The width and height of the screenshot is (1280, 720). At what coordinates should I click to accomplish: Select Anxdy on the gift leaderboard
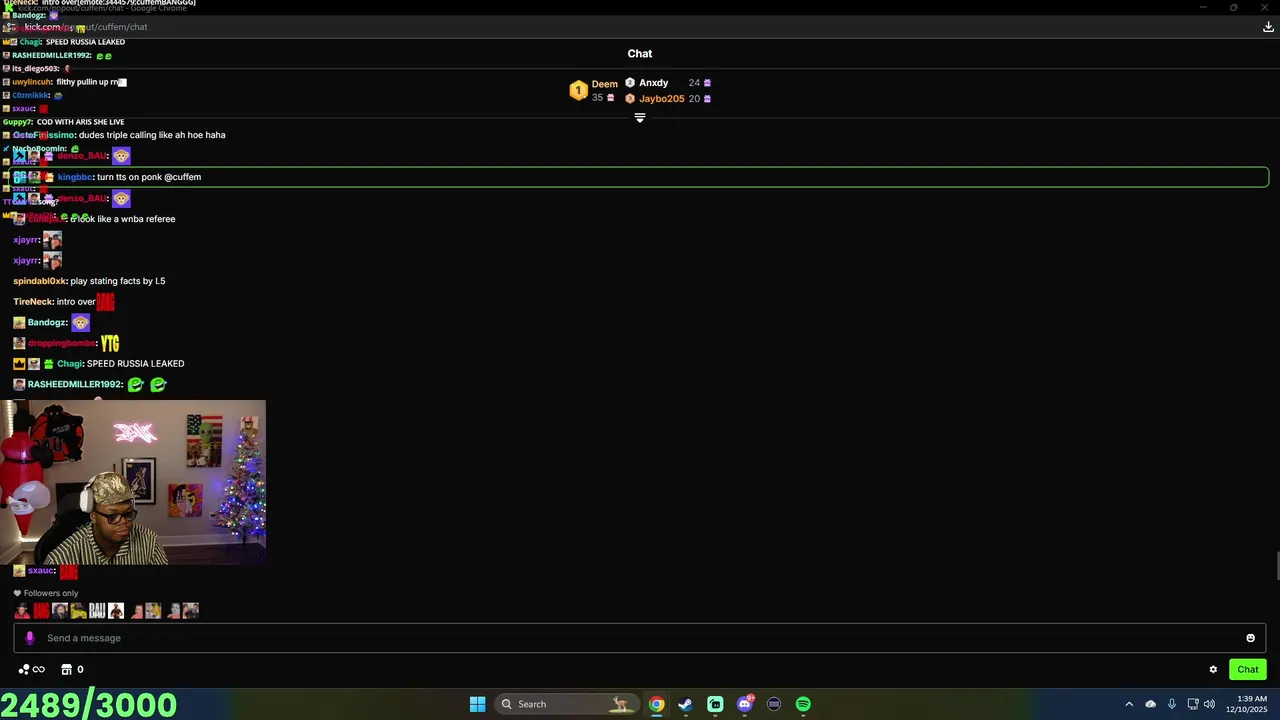click(x=653, y=83)
